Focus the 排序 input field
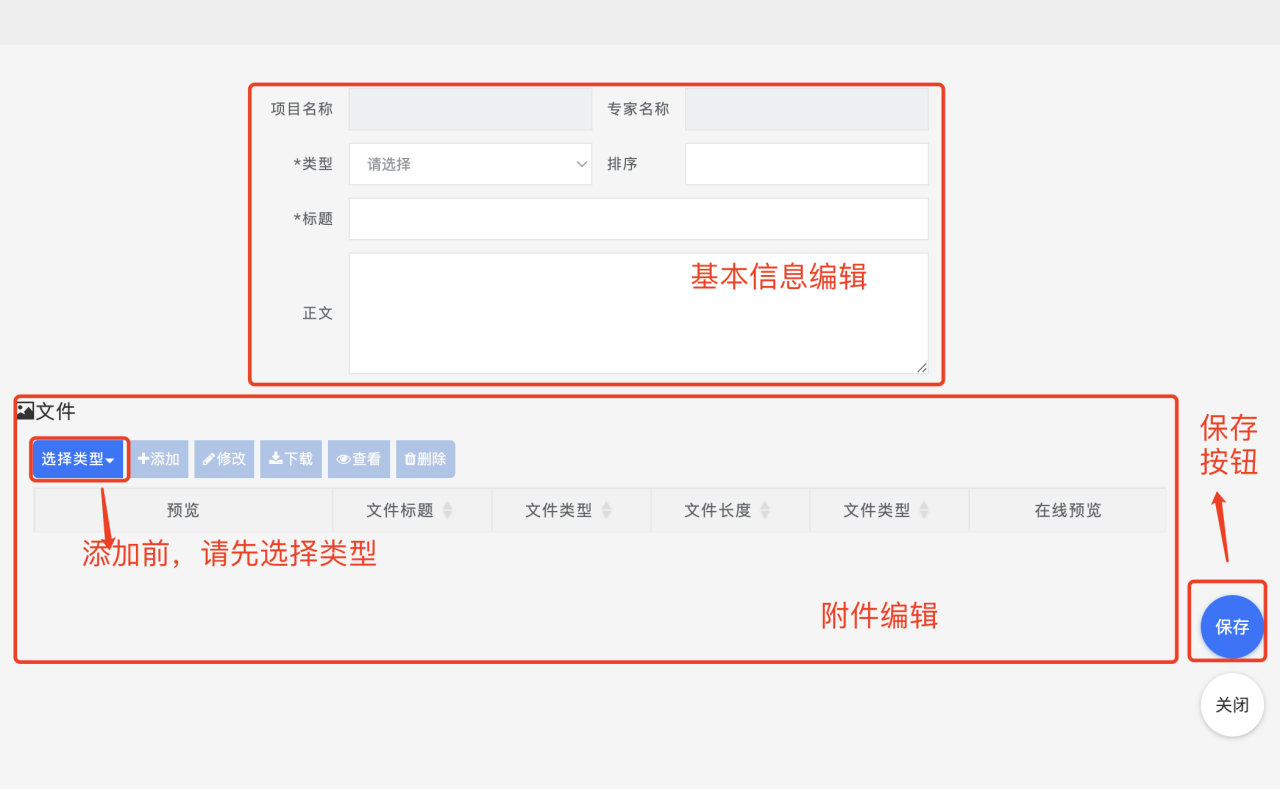This screenshot has width=1280, height=789. pyautogui.click(x=806, y=164)
